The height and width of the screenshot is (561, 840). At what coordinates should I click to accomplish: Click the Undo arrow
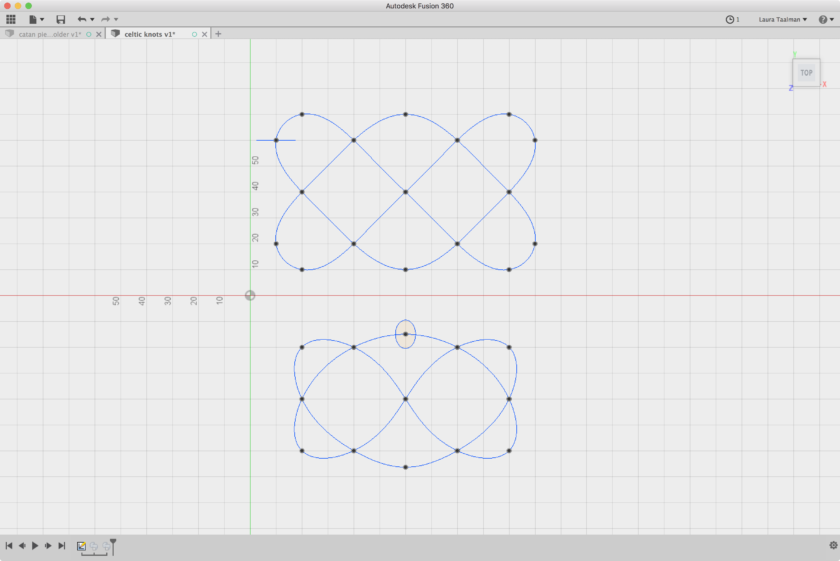coord(81,19)
